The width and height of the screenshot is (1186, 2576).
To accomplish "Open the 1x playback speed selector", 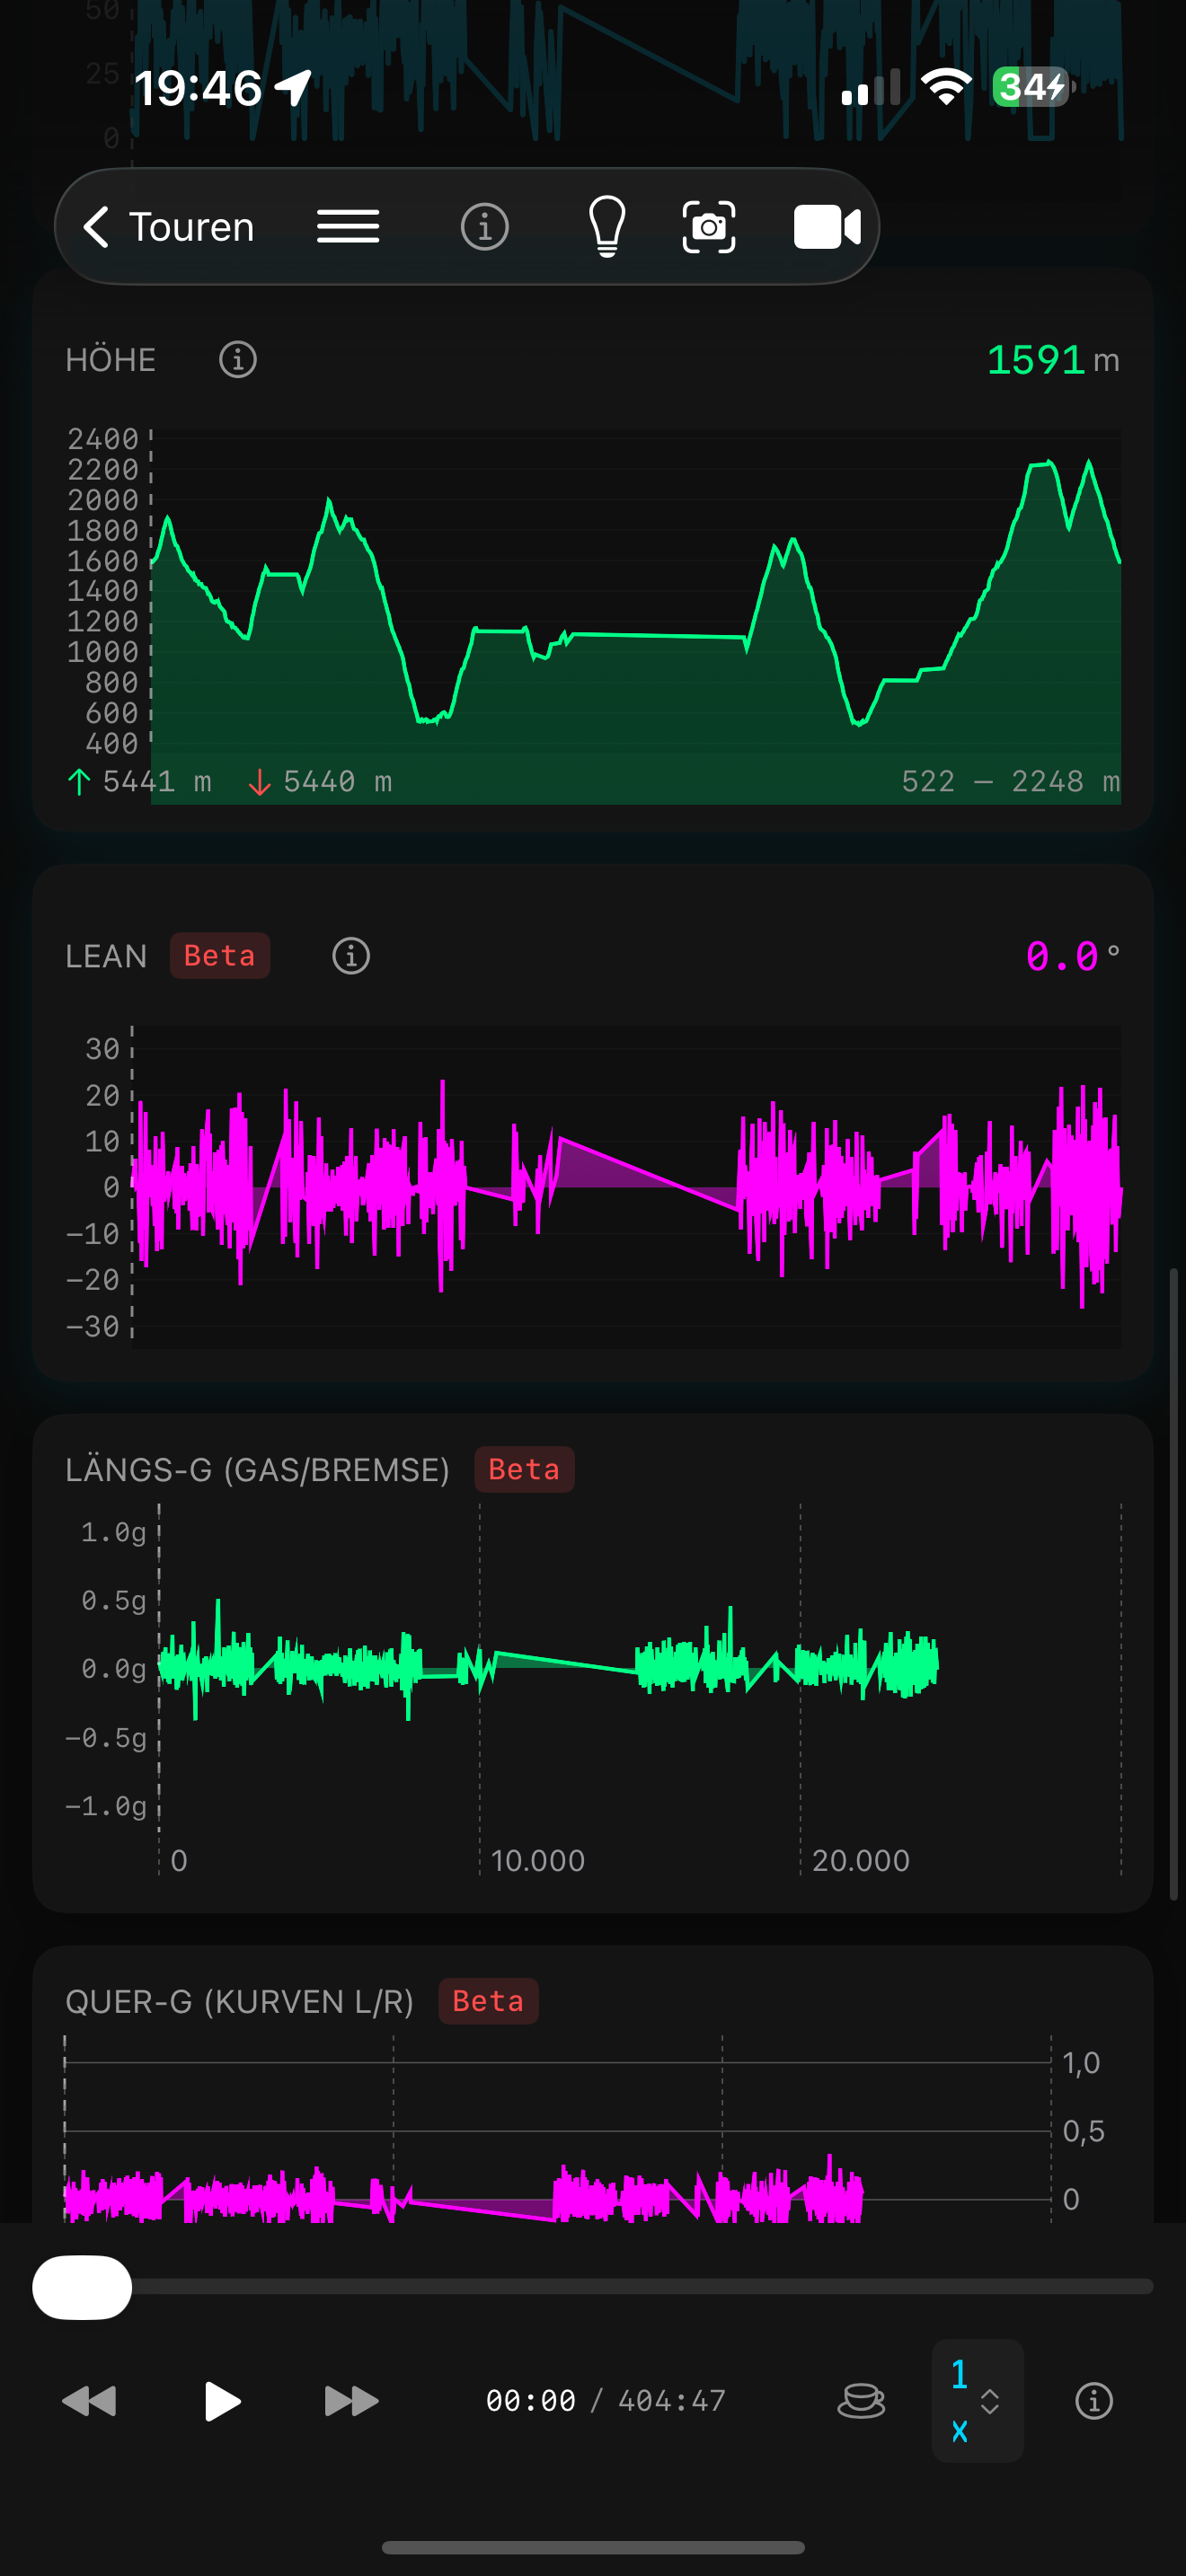I will tap(977, 2401).
